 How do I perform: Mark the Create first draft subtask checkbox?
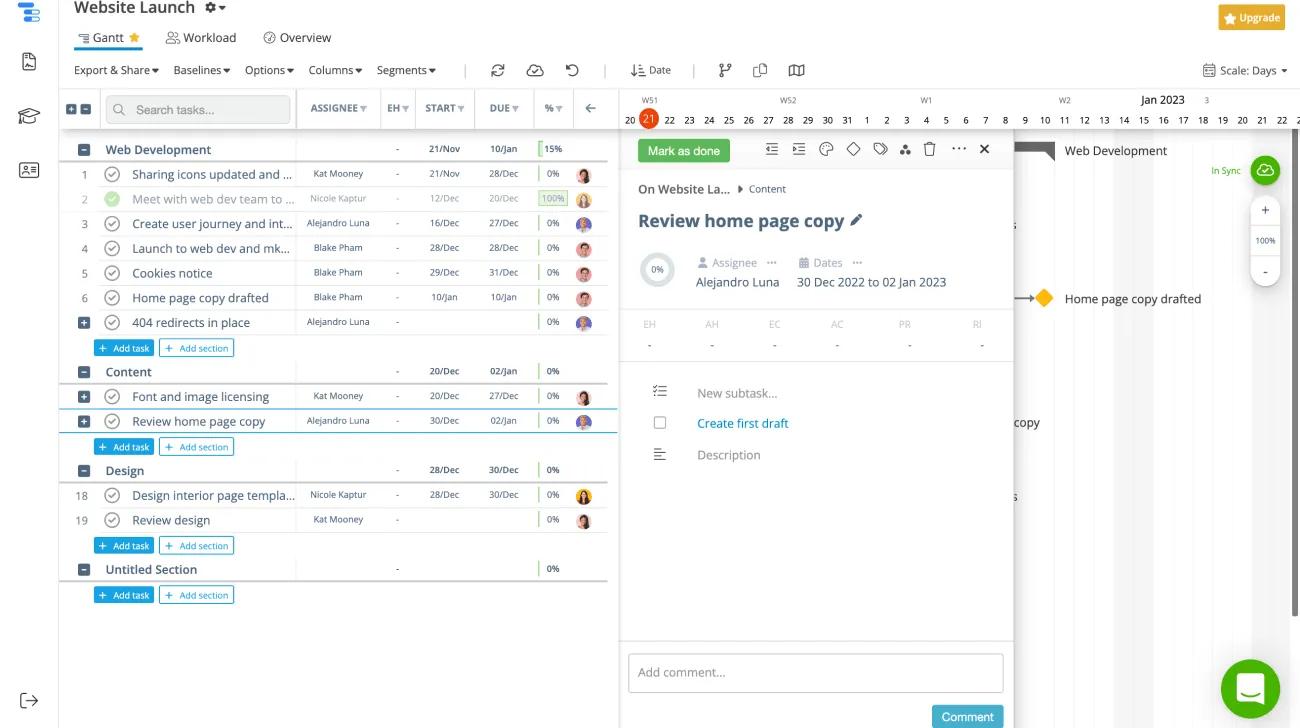(x=660, y=422)
